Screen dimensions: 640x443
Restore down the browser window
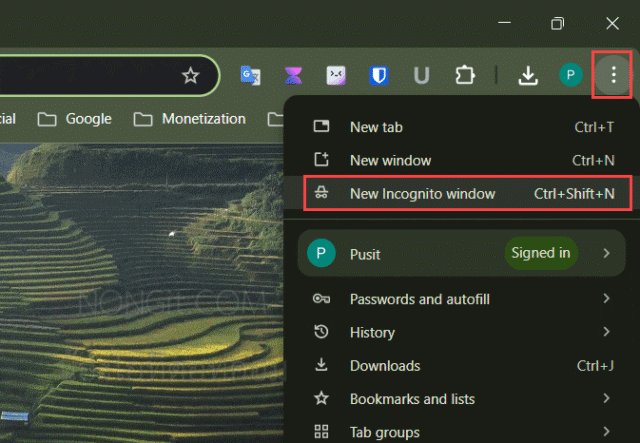click(x=557, y=23)
